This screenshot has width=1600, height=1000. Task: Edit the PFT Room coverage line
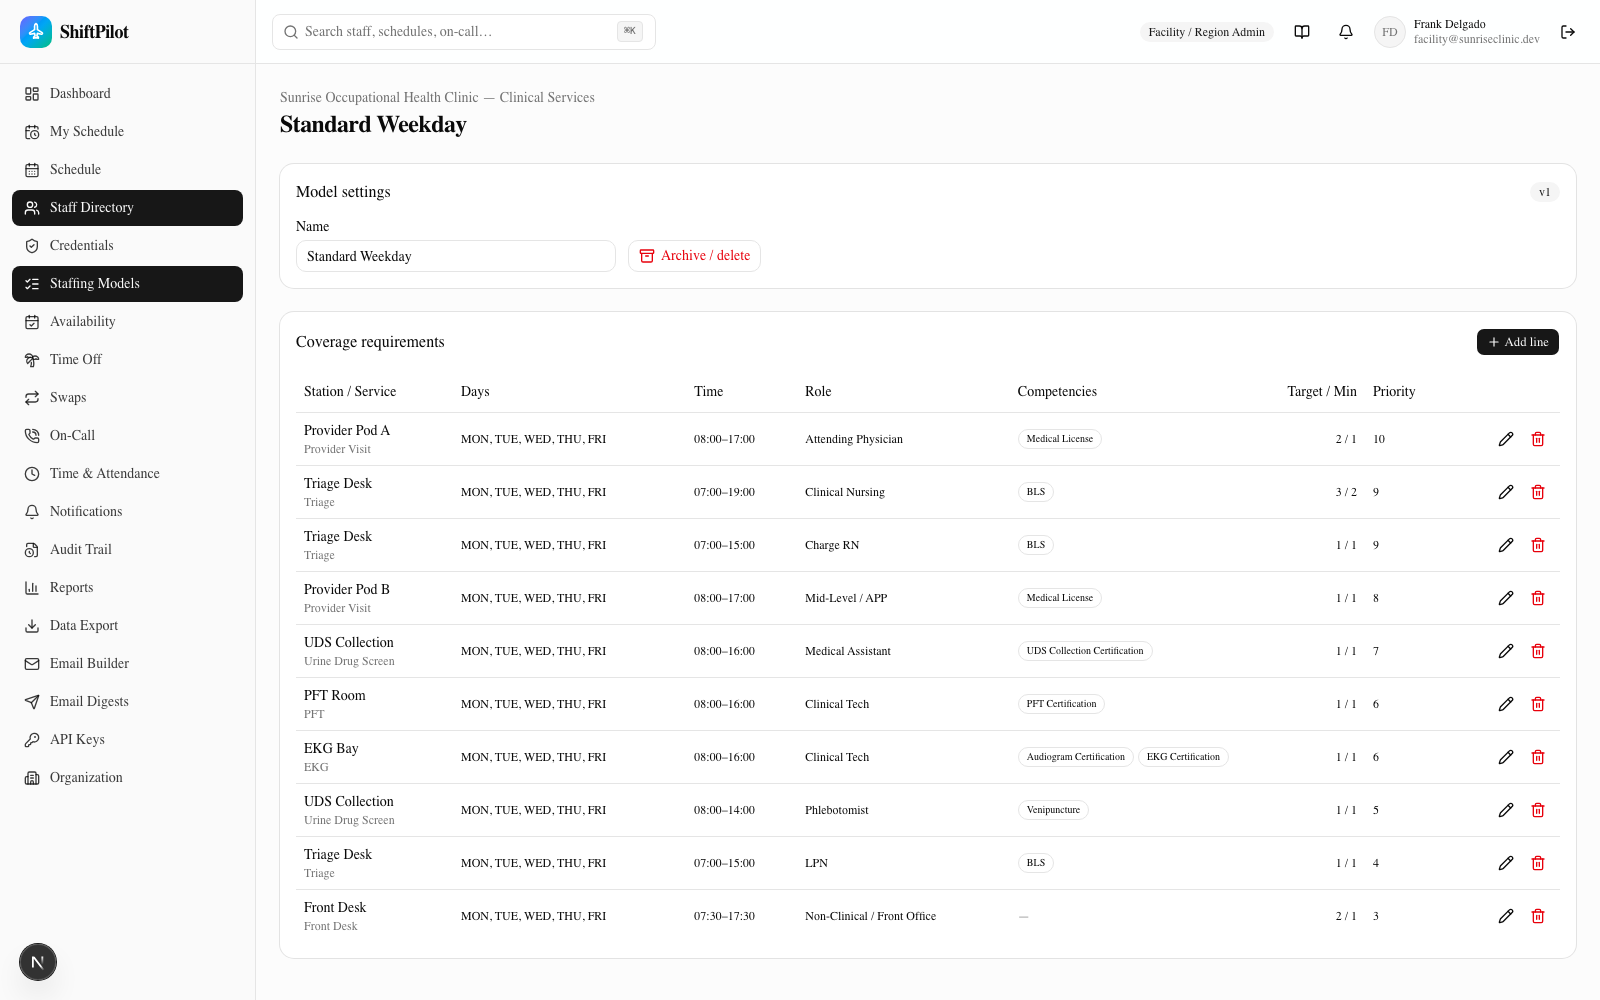click(1506, 704)
